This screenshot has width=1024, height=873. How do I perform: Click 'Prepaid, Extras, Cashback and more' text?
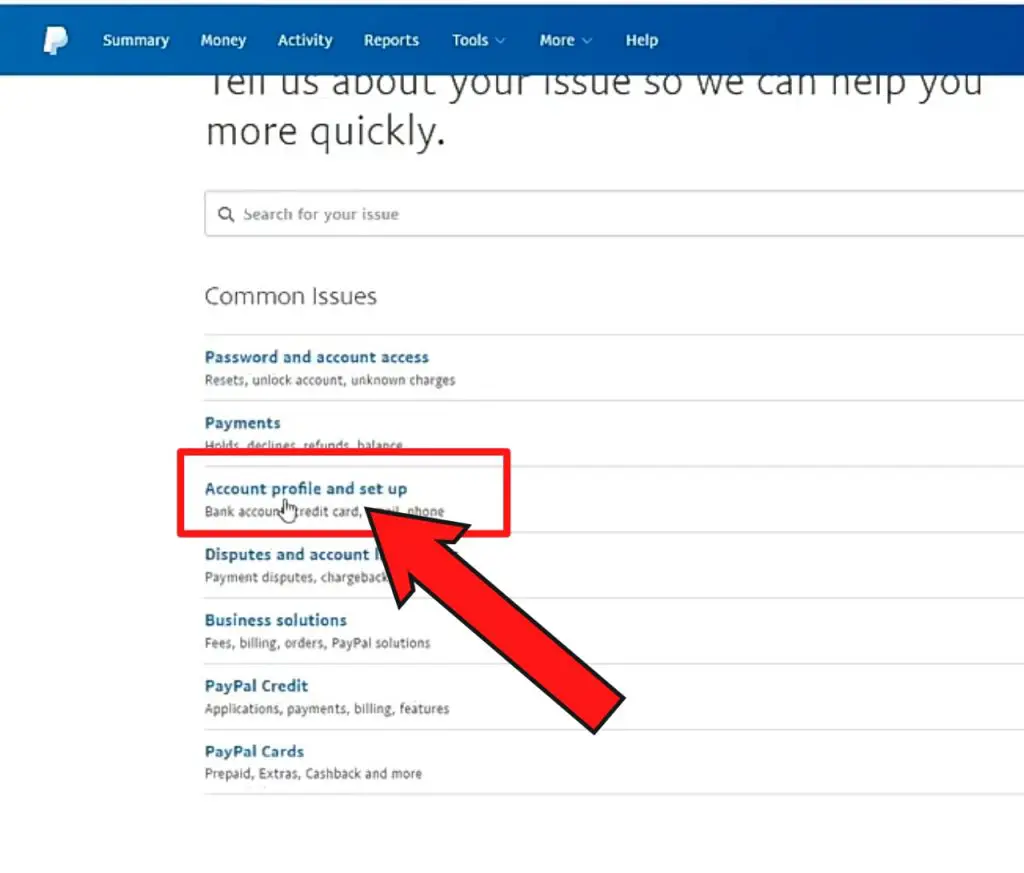[x=313, y=774]
